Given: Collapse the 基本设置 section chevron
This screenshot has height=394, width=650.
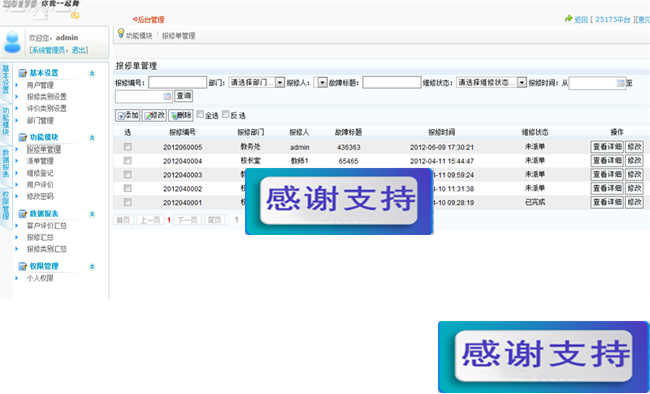Looking at the screenshot, I should [92, 73].
